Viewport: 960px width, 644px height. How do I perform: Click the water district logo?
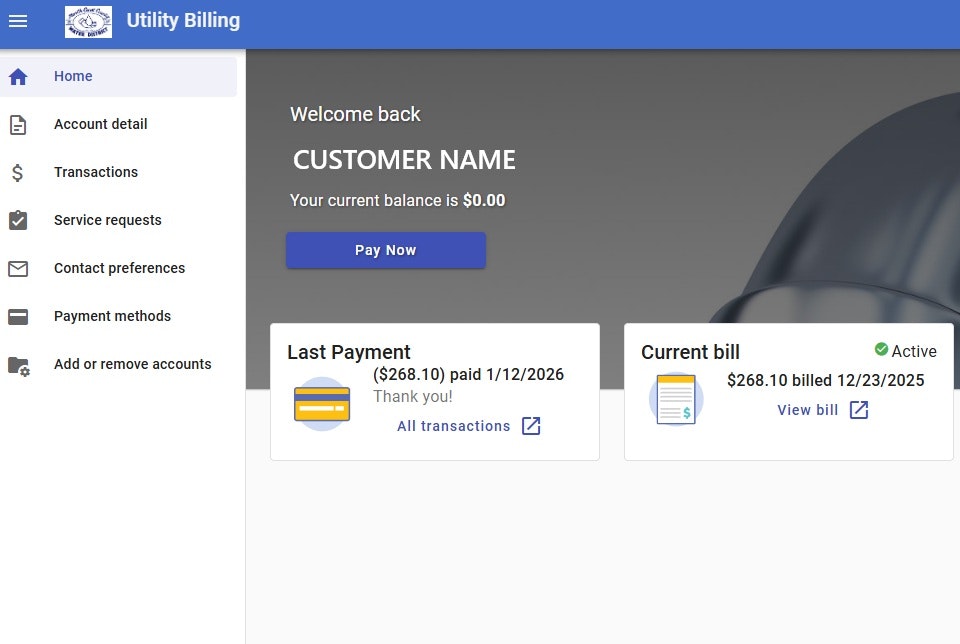click(87, 20)
